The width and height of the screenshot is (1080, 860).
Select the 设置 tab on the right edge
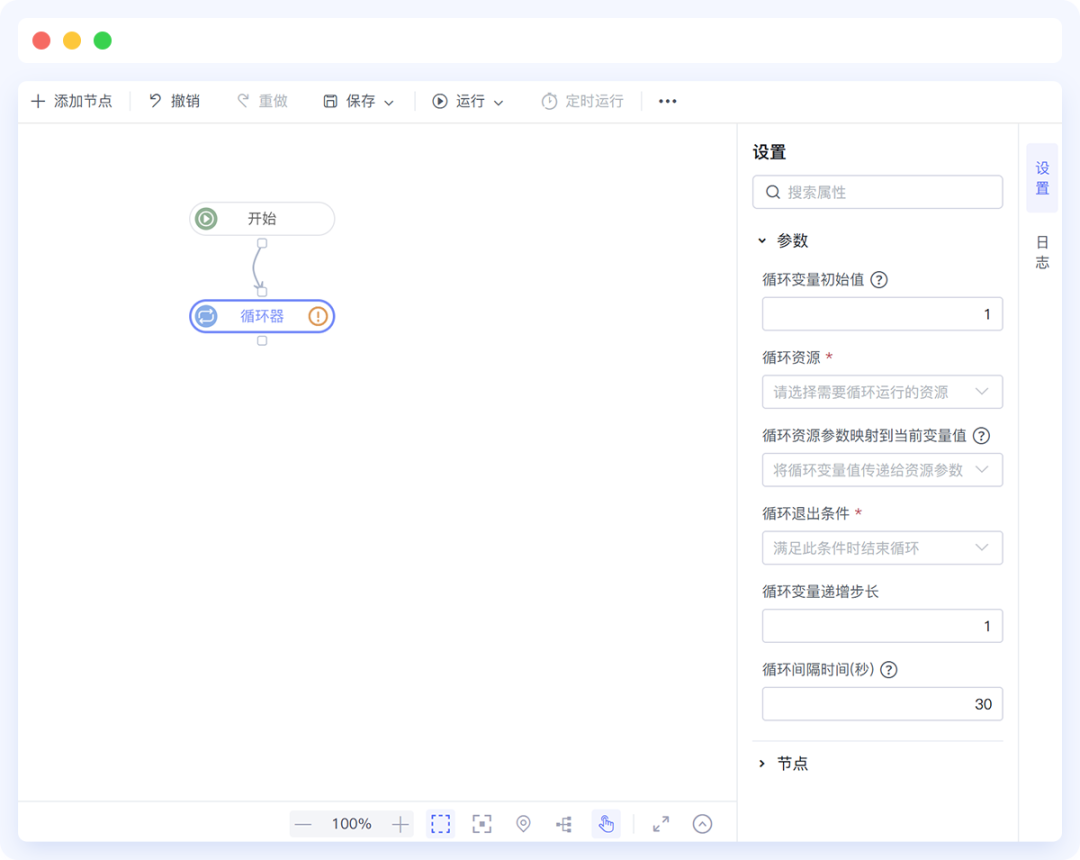click(x=1042, y=176)
